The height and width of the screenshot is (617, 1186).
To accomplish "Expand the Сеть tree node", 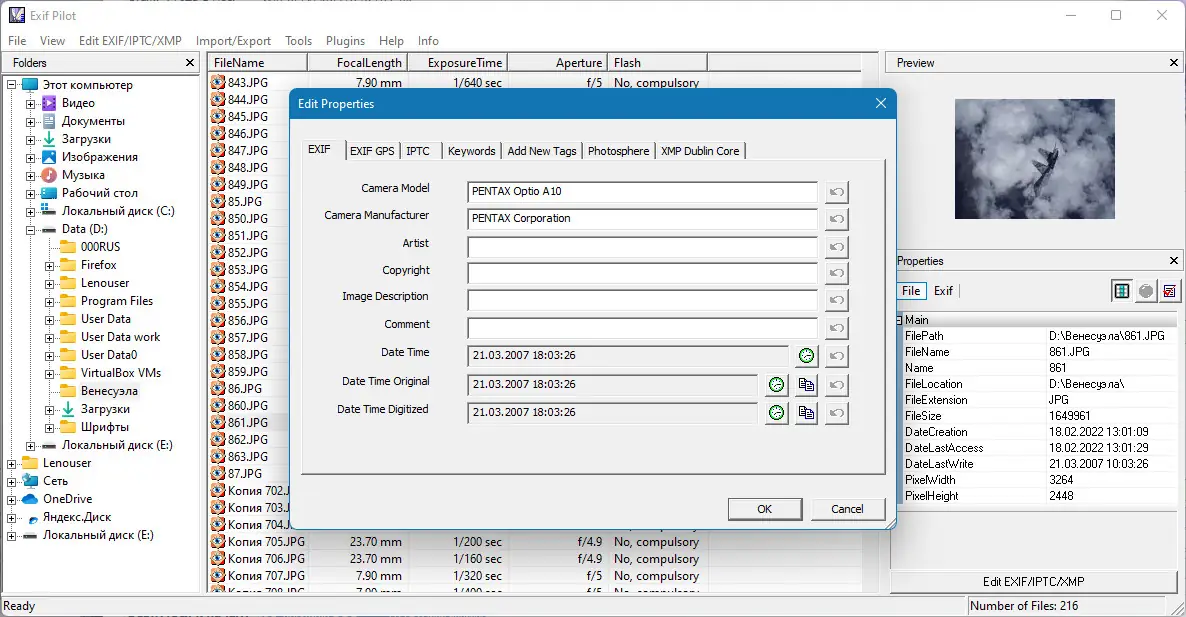I will [x=11, y=481].
